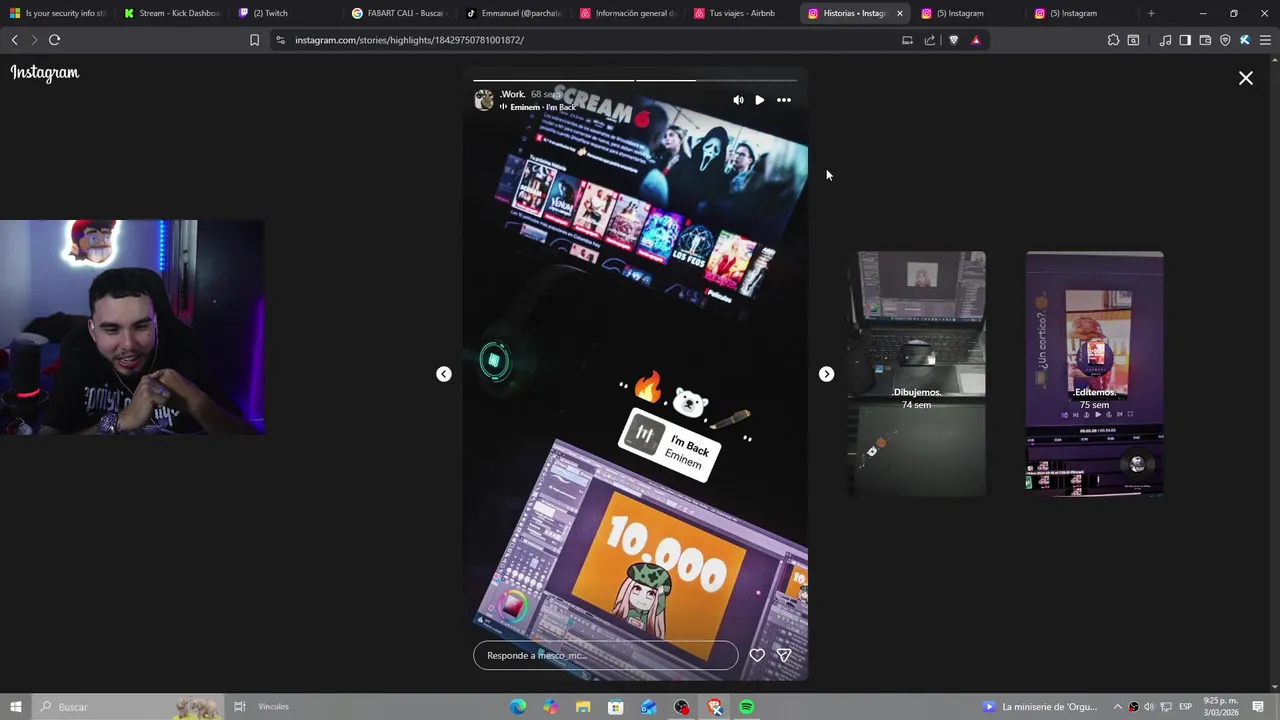Image resolution: width=1280 pixels, height=720 pixels.
Task: Expand hidden system tray icons
Action: tap(1118, 707)
